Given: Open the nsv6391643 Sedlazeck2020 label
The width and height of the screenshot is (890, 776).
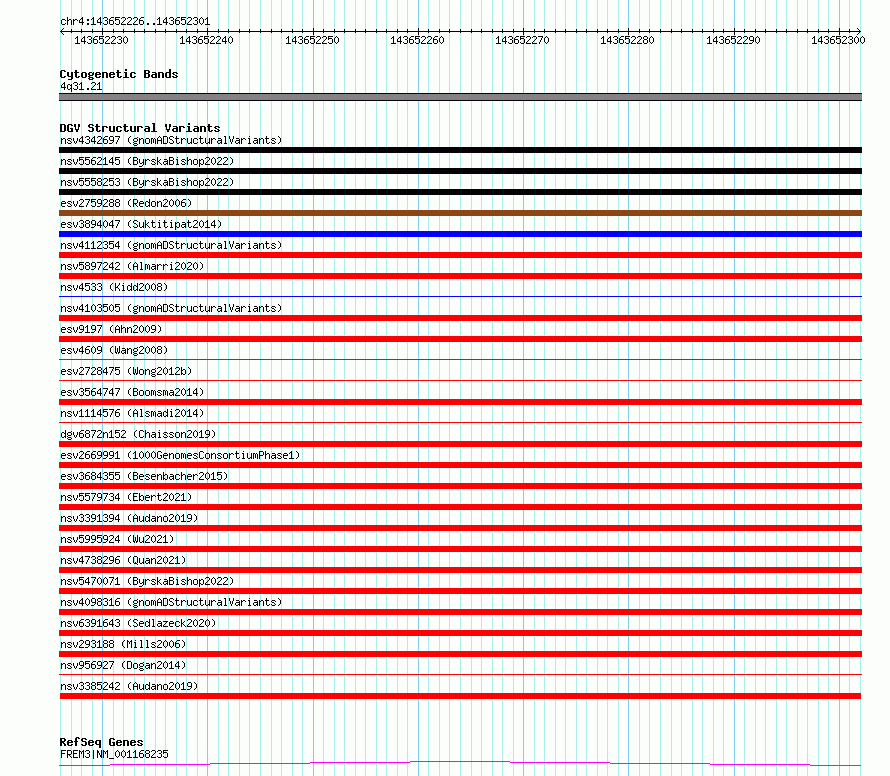Looking at the screenshot, I should 138,623.
